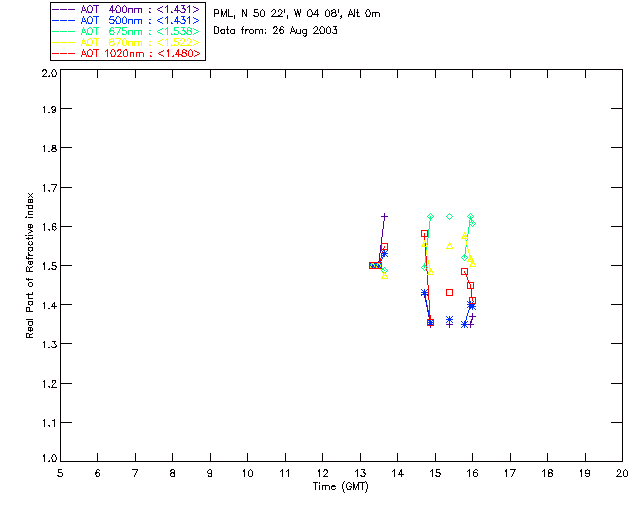Click the purple plus marker at 1.62 before time 14
The width and height of the screenshot is (640, 512).
pos(384,216)
